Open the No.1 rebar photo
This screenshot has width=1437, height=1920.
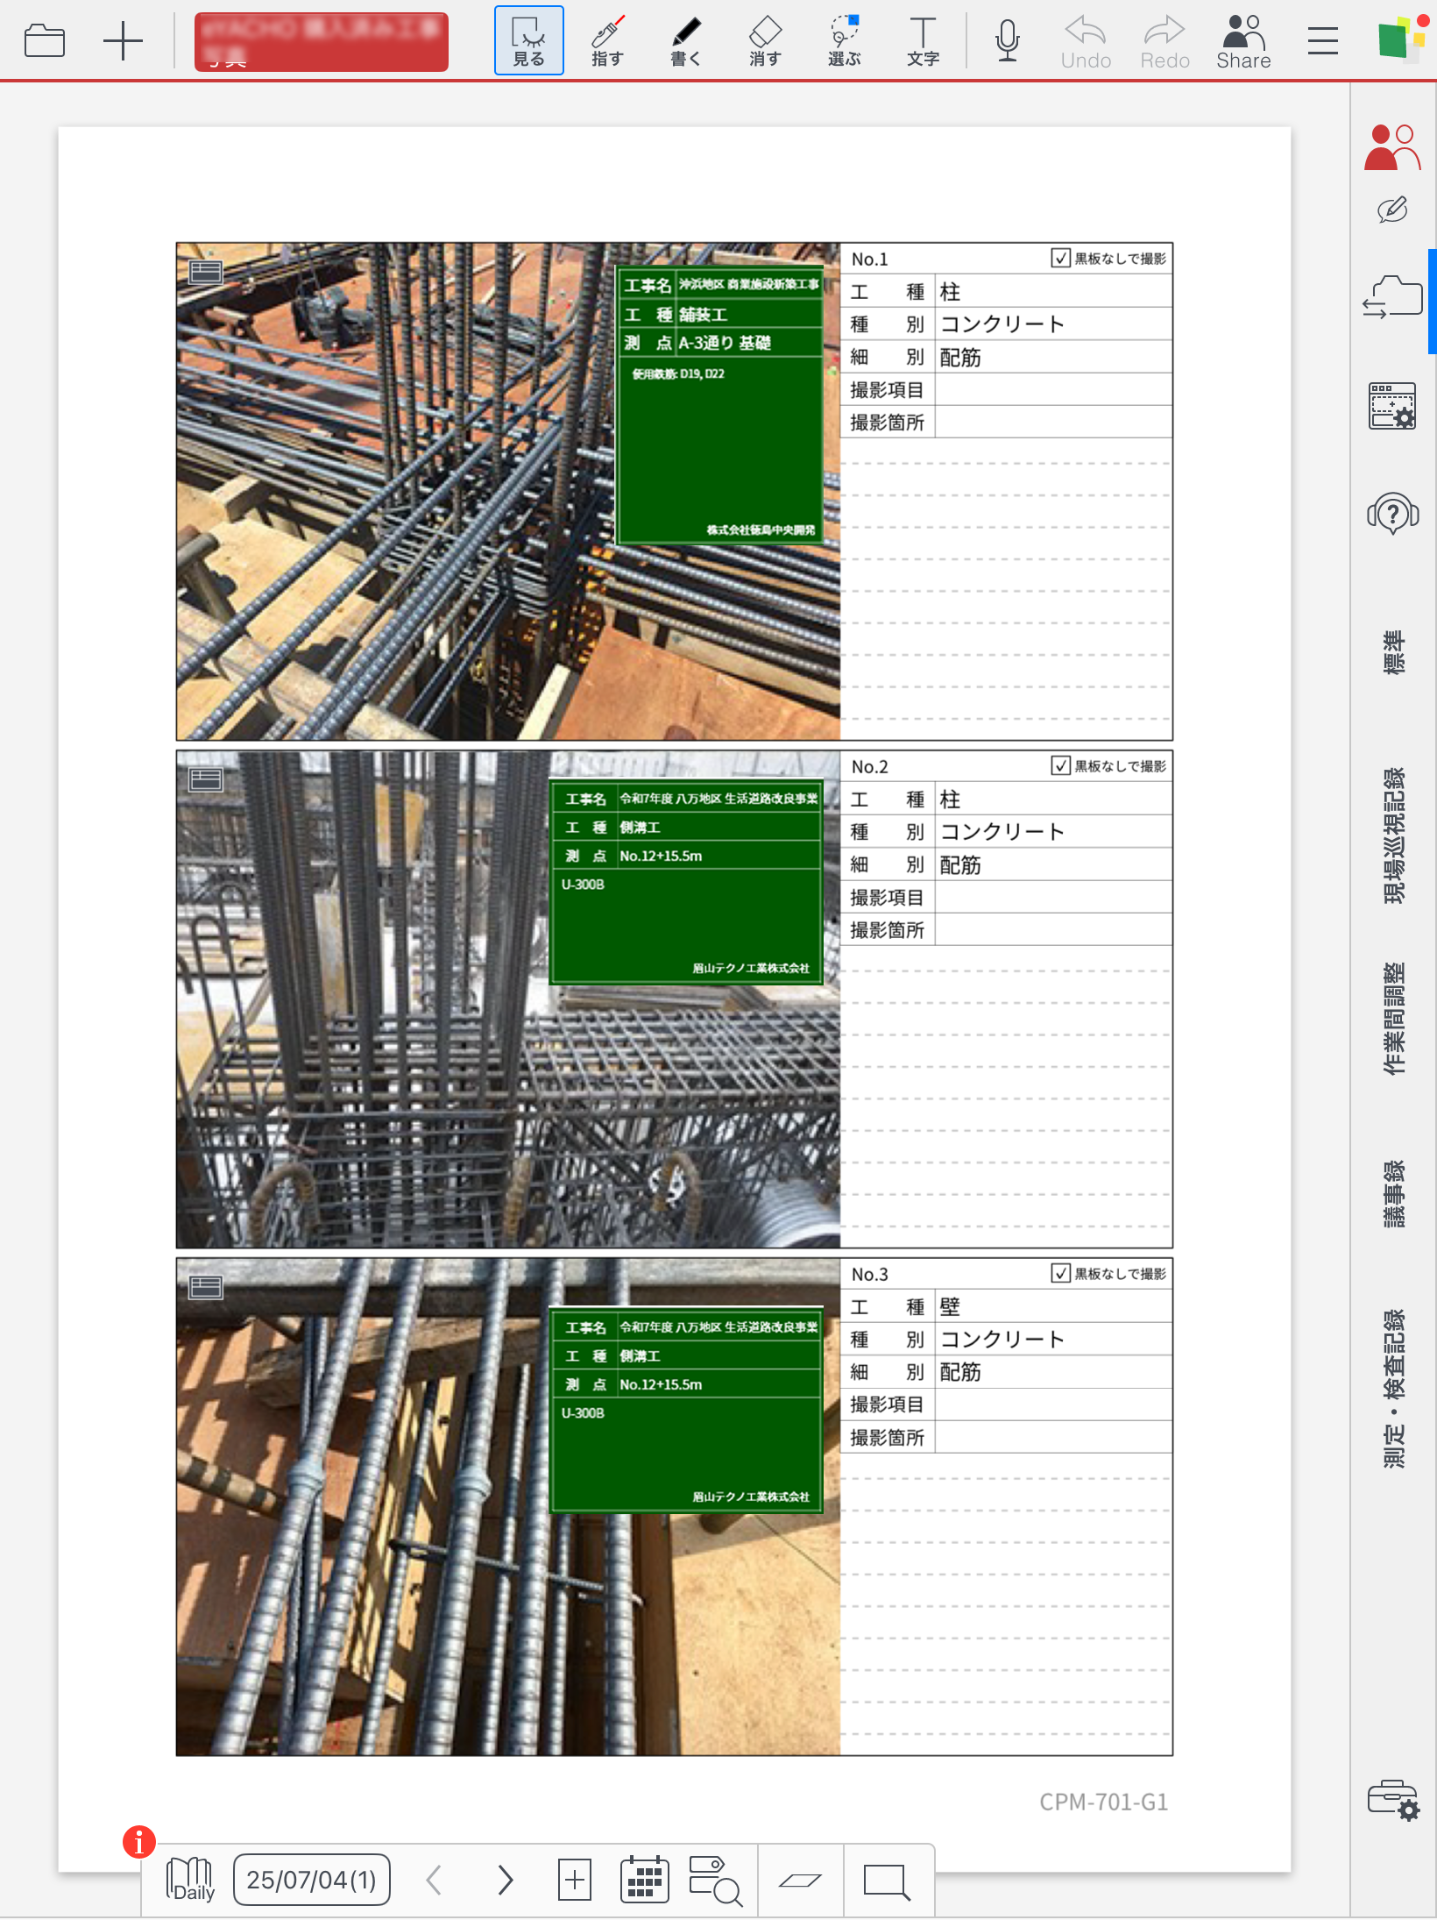[x=508, y=491]
